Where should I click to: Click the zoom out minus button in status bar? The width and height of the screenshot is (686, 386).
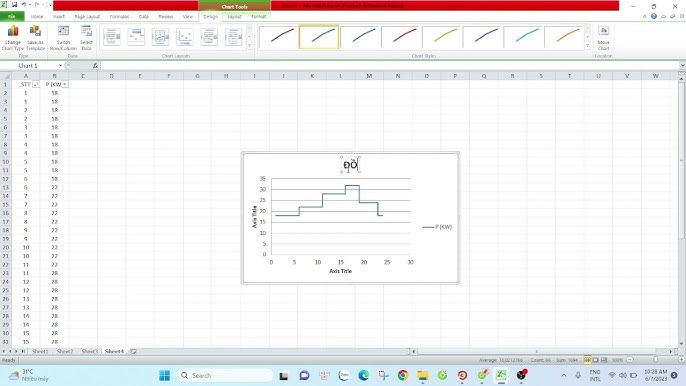tap(630, 360)
